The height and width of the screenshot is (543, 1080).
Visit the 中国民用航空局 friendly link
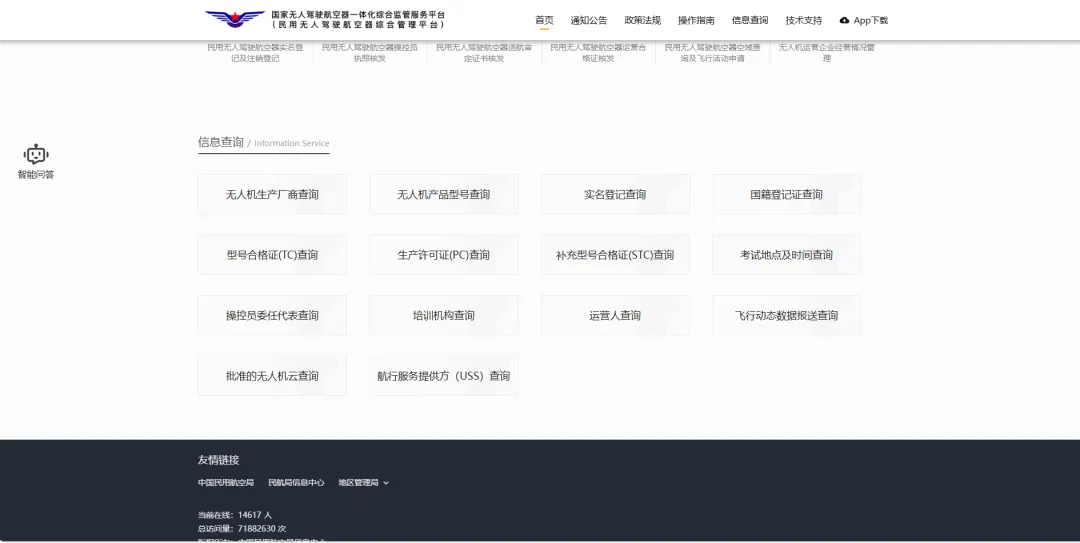226,483
